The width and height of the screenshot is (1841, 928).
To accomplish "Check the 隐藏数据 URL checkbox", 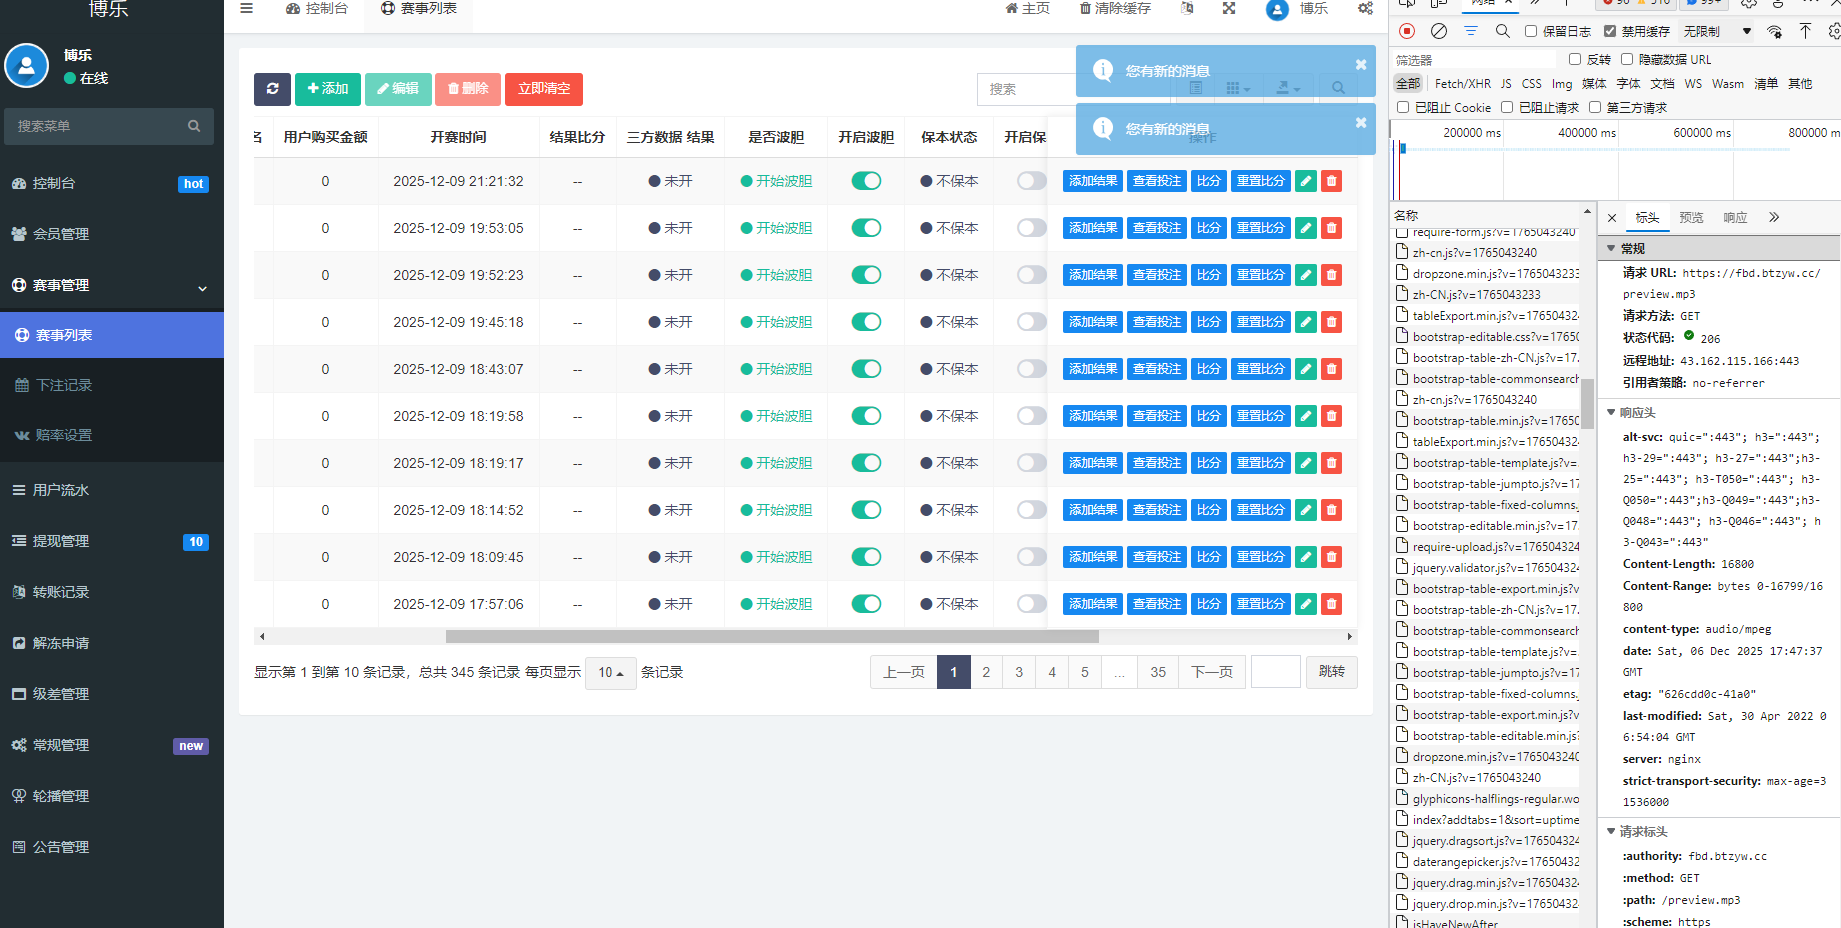I will click(1627, 59).
